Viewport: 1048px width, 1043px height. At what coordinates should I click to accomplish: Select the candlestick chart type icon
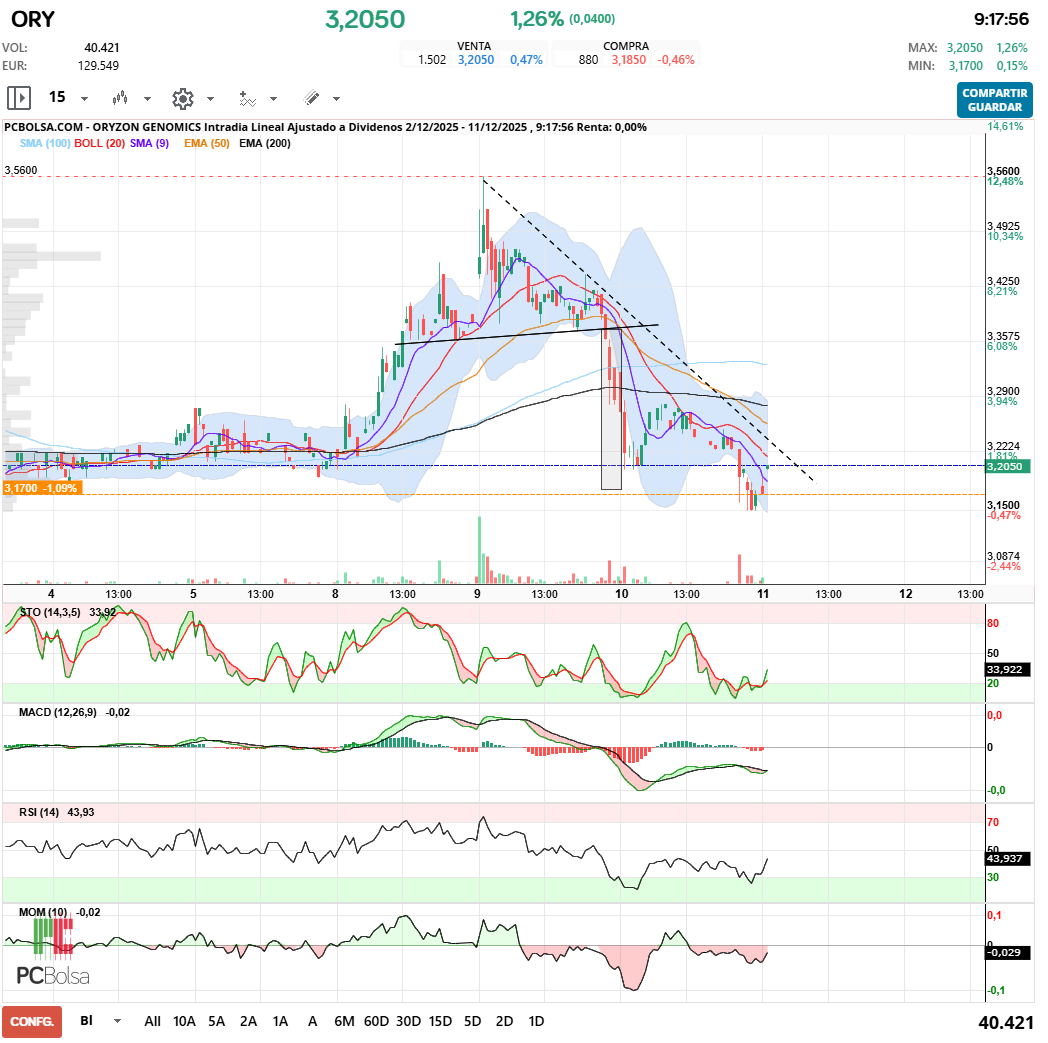click(120, 98)
